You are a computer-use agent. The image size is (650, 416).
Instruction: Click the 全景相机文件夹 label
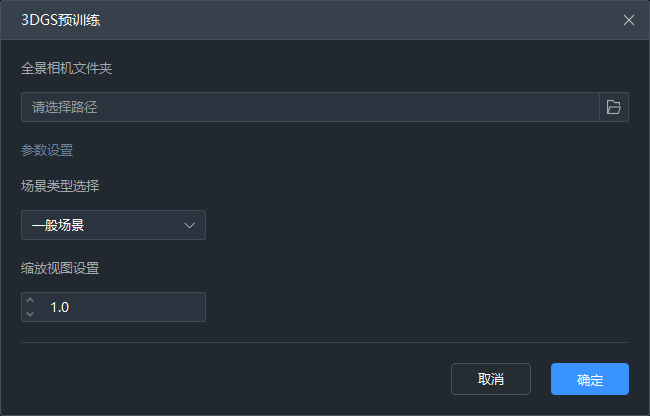66,69
